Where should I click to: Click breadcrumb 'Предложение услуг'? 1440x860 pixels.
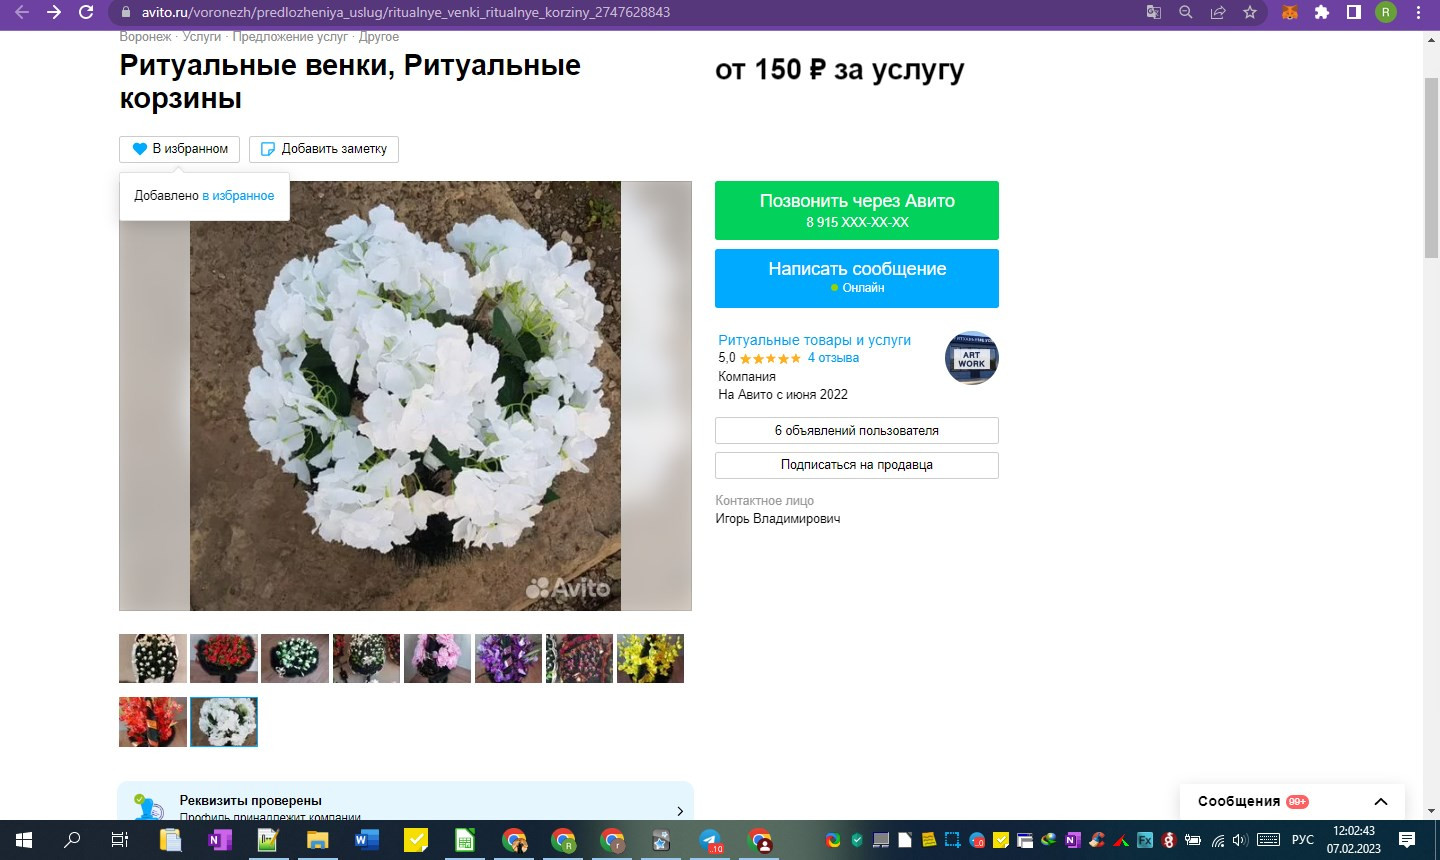(x=290, y=37)
